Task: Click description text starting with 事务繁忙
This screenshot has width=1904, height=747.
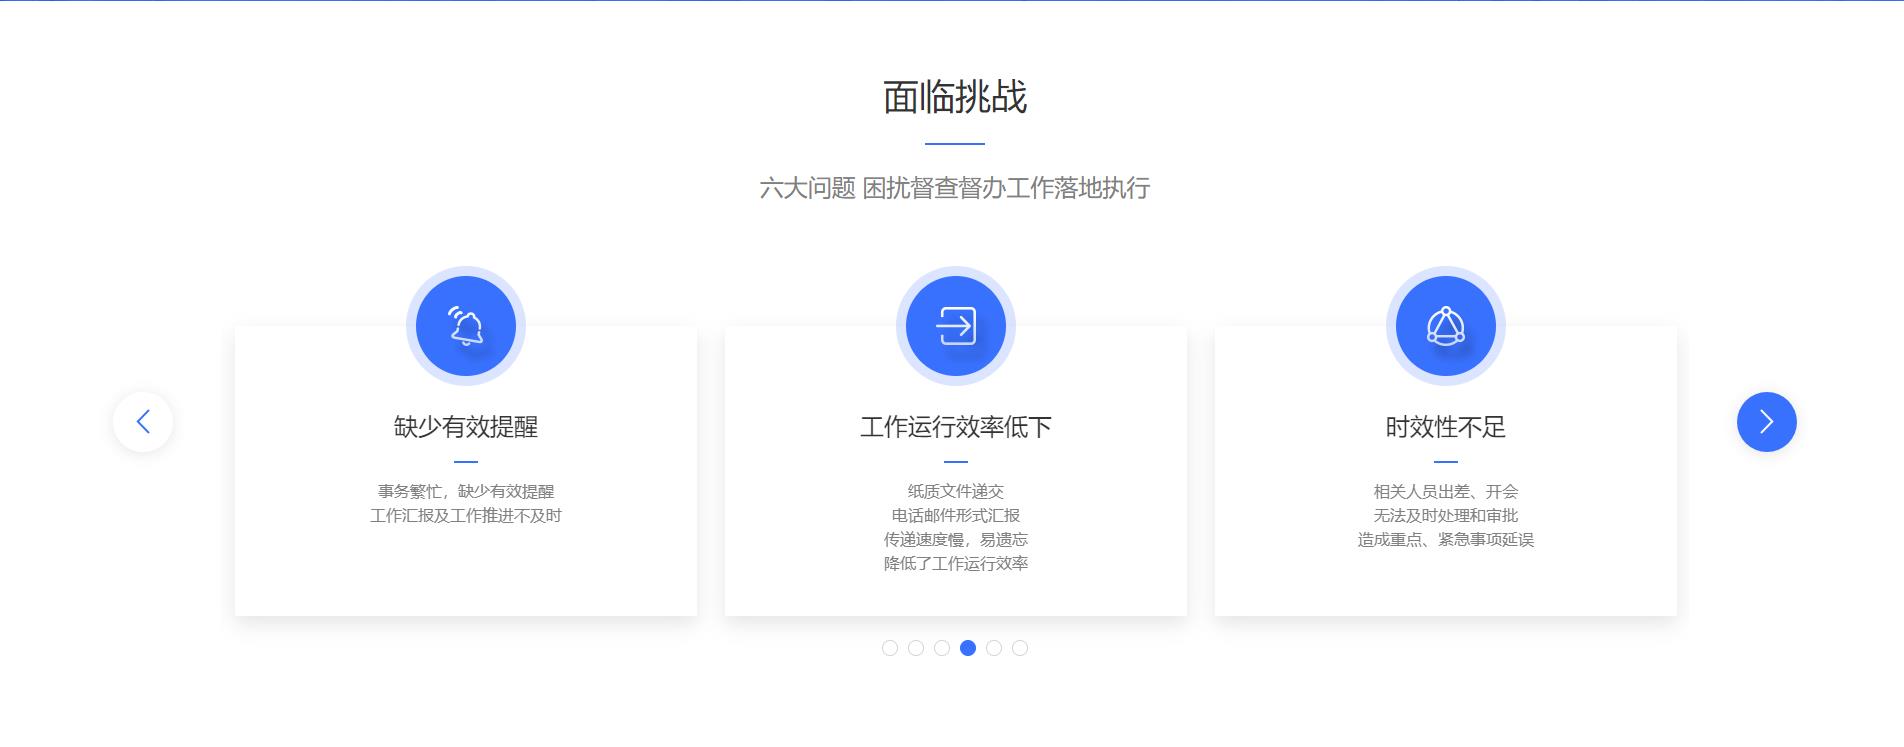Action: click(x=465, y=492)
